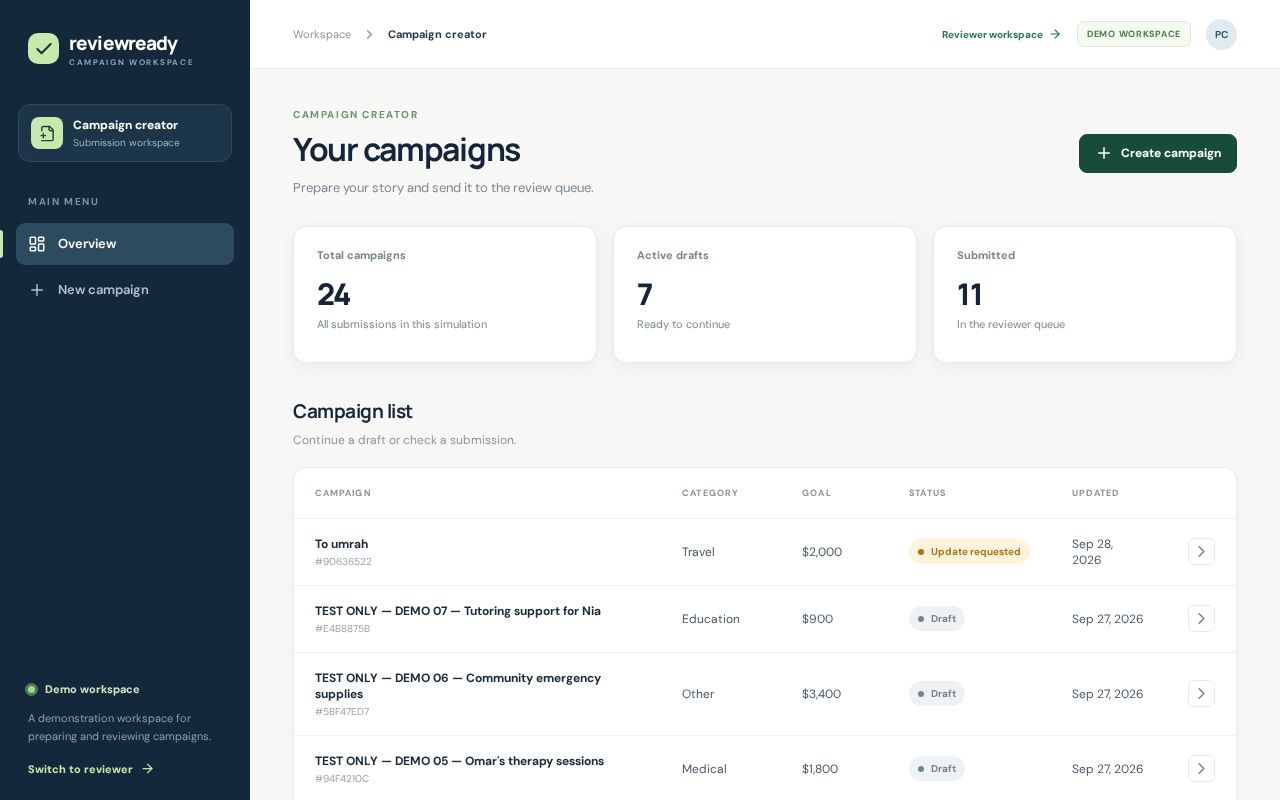Click campaign ID #90636522
The image size is (1280, 800).
(343, 562)
